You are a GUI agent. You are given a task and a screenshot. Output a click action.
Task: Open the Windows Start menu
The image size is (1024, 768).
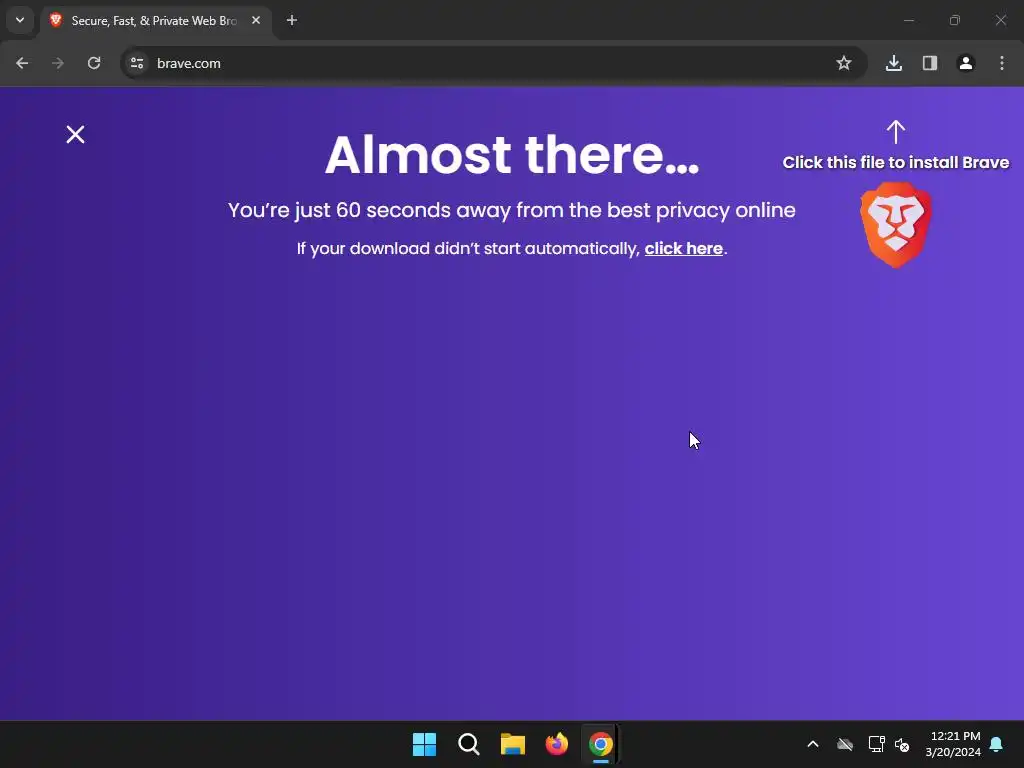424,744
